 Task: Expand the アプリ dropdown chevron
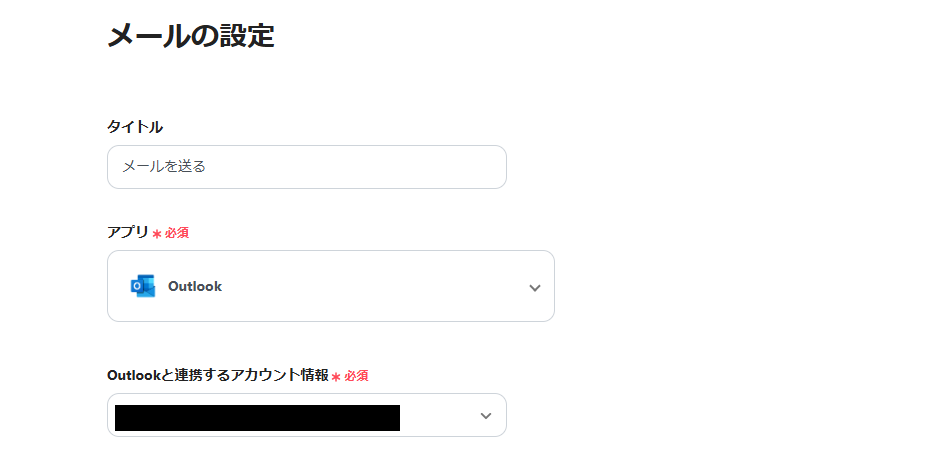click(x=534, y=287)
